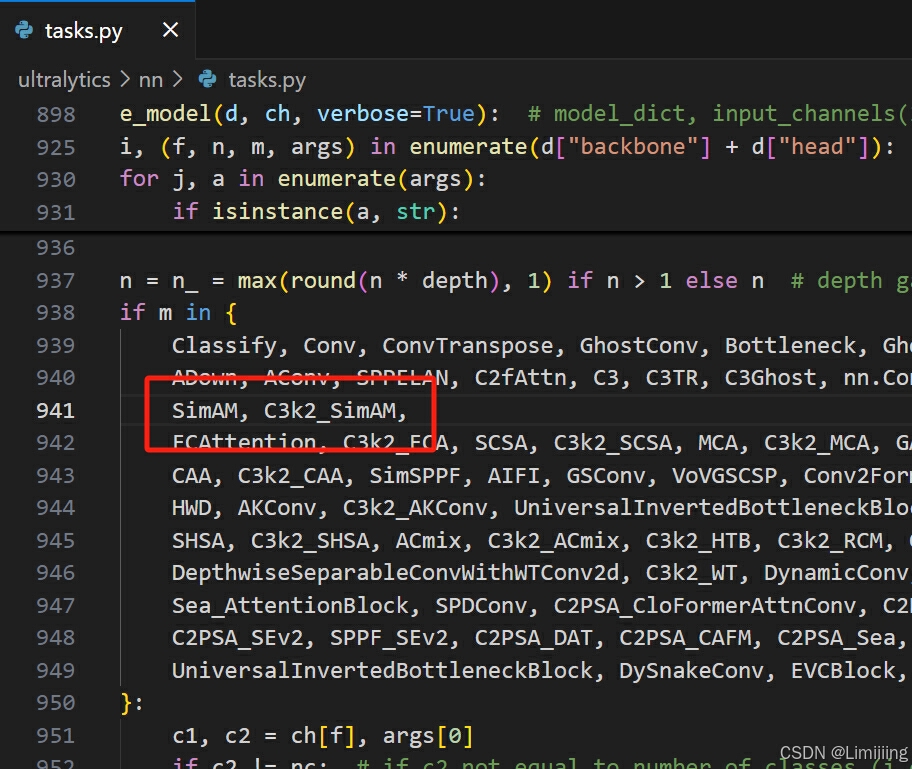Screen dimensions: 912x769
Task: Open the nn breadcrumb folder
Action: tap(151, 80)
